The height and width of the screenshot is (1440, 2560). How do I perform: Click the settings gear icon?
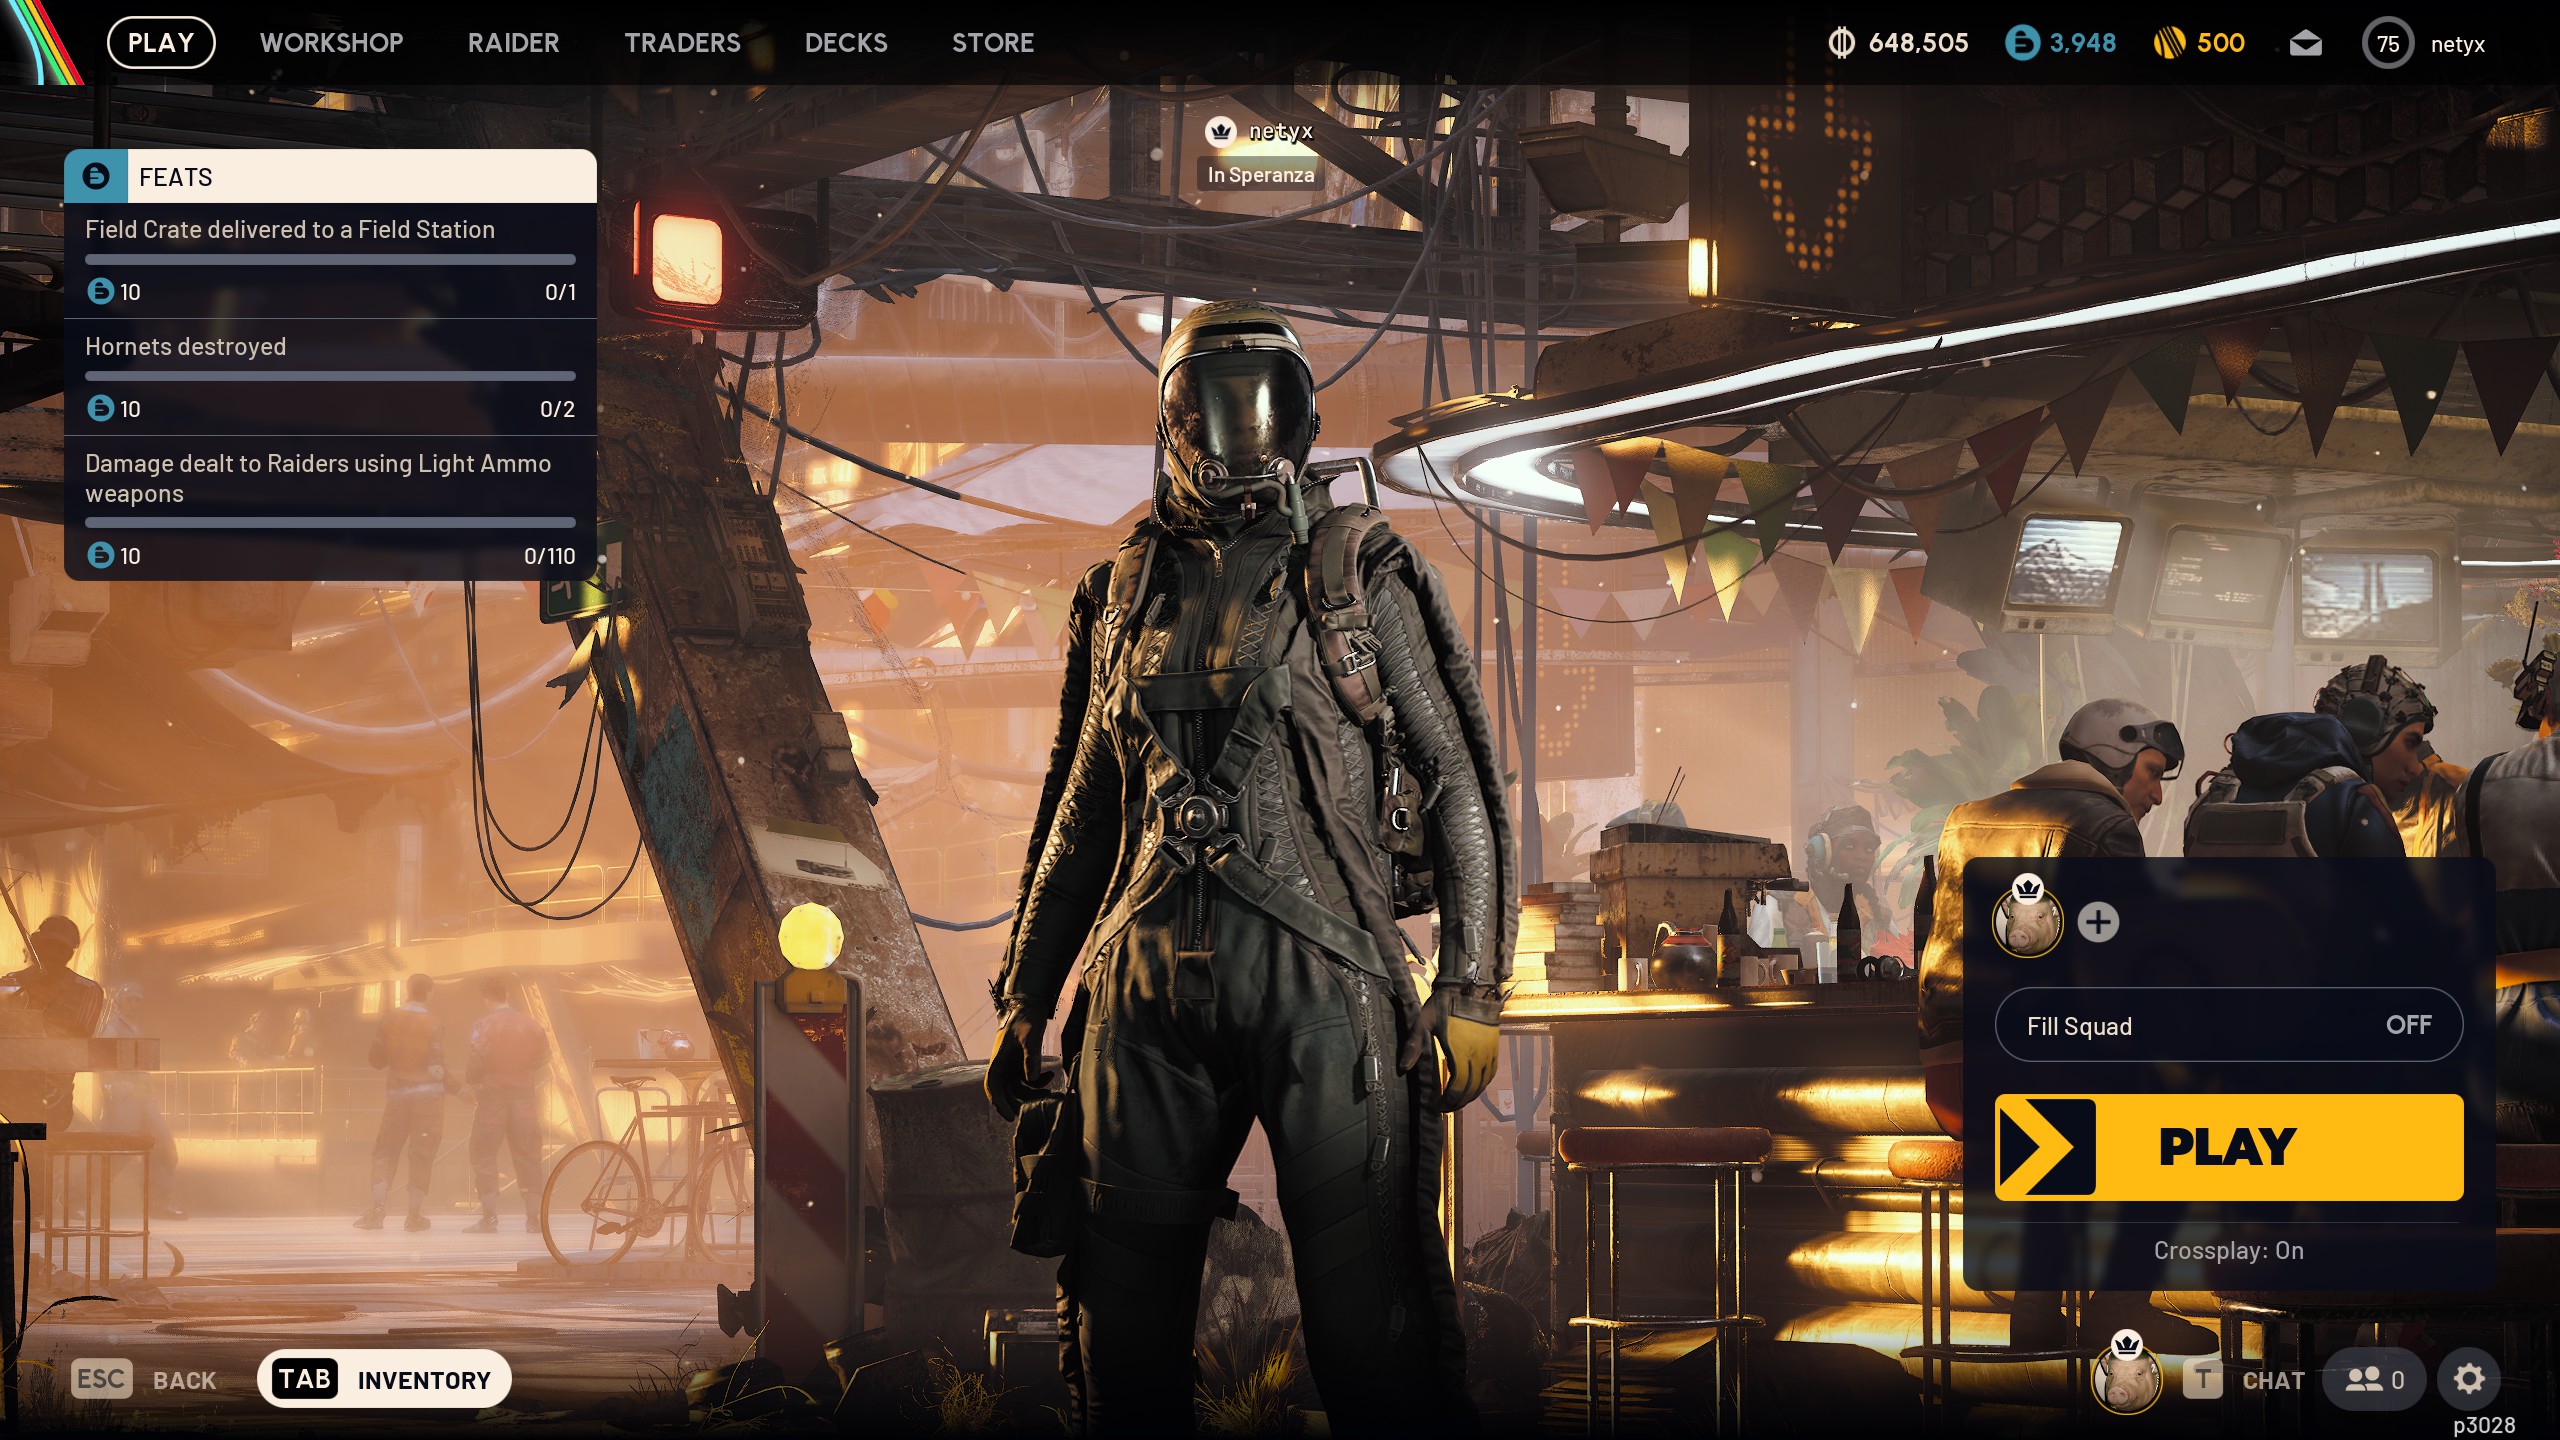tap(2468, 1380)
